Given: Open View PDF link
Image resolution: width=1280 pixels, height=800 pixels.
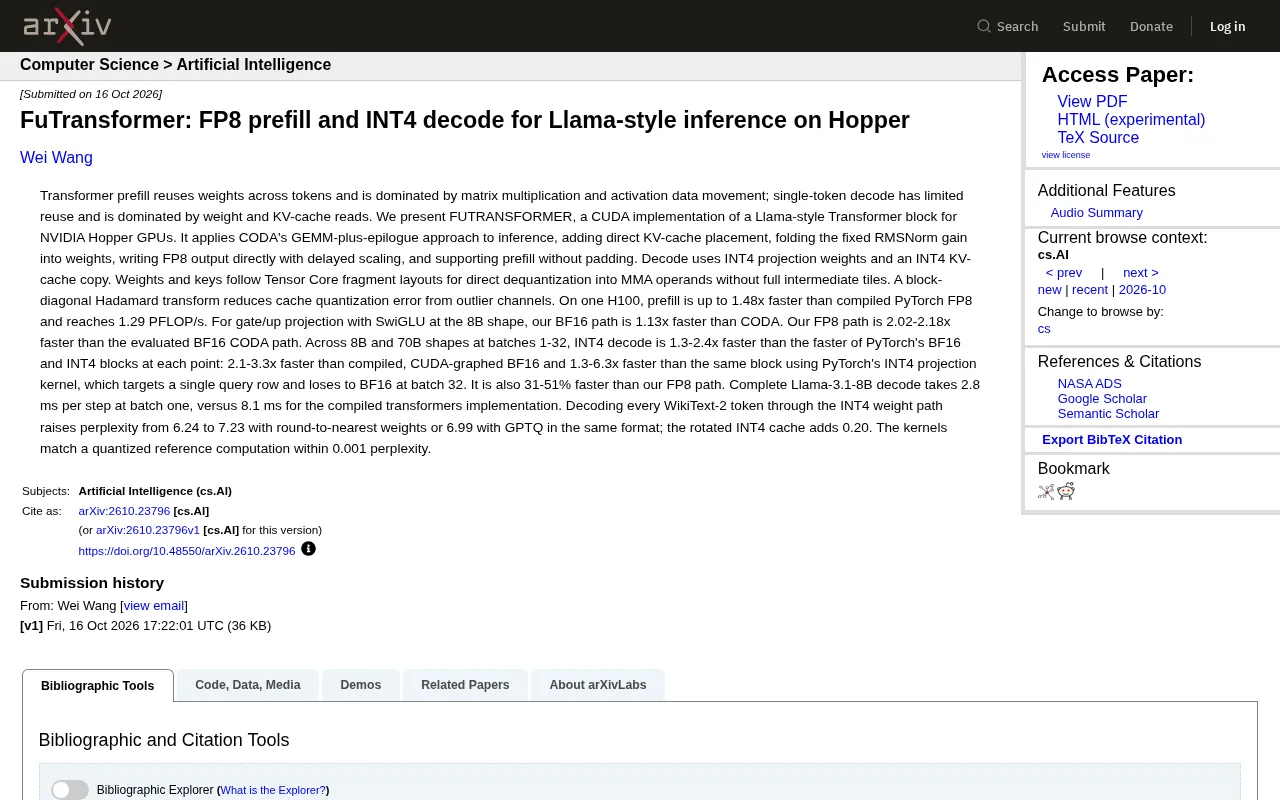Looking at the screenshot, I should (1092, 102).
